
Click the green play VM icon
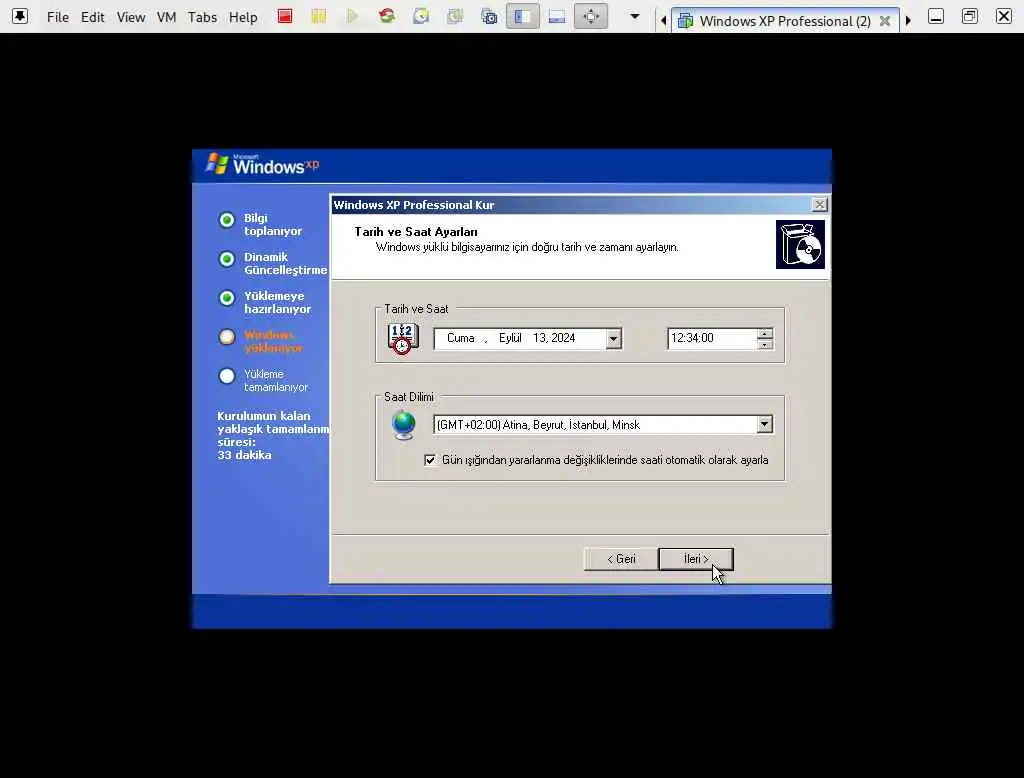[x=353, y=16]
